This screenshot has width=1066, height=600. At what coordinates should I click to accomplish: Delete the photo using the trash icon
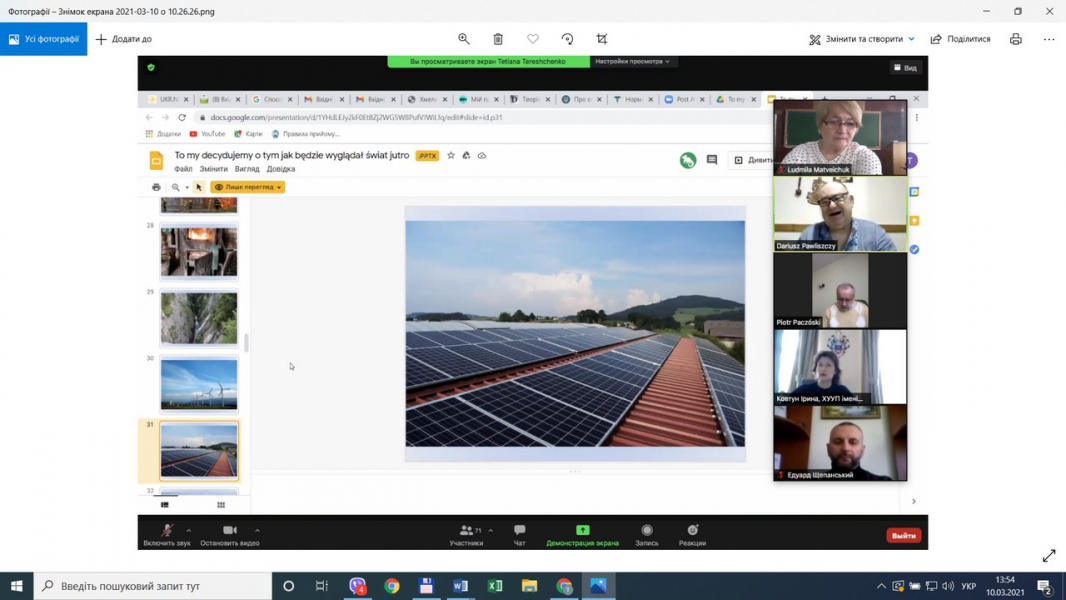(498, 39)
